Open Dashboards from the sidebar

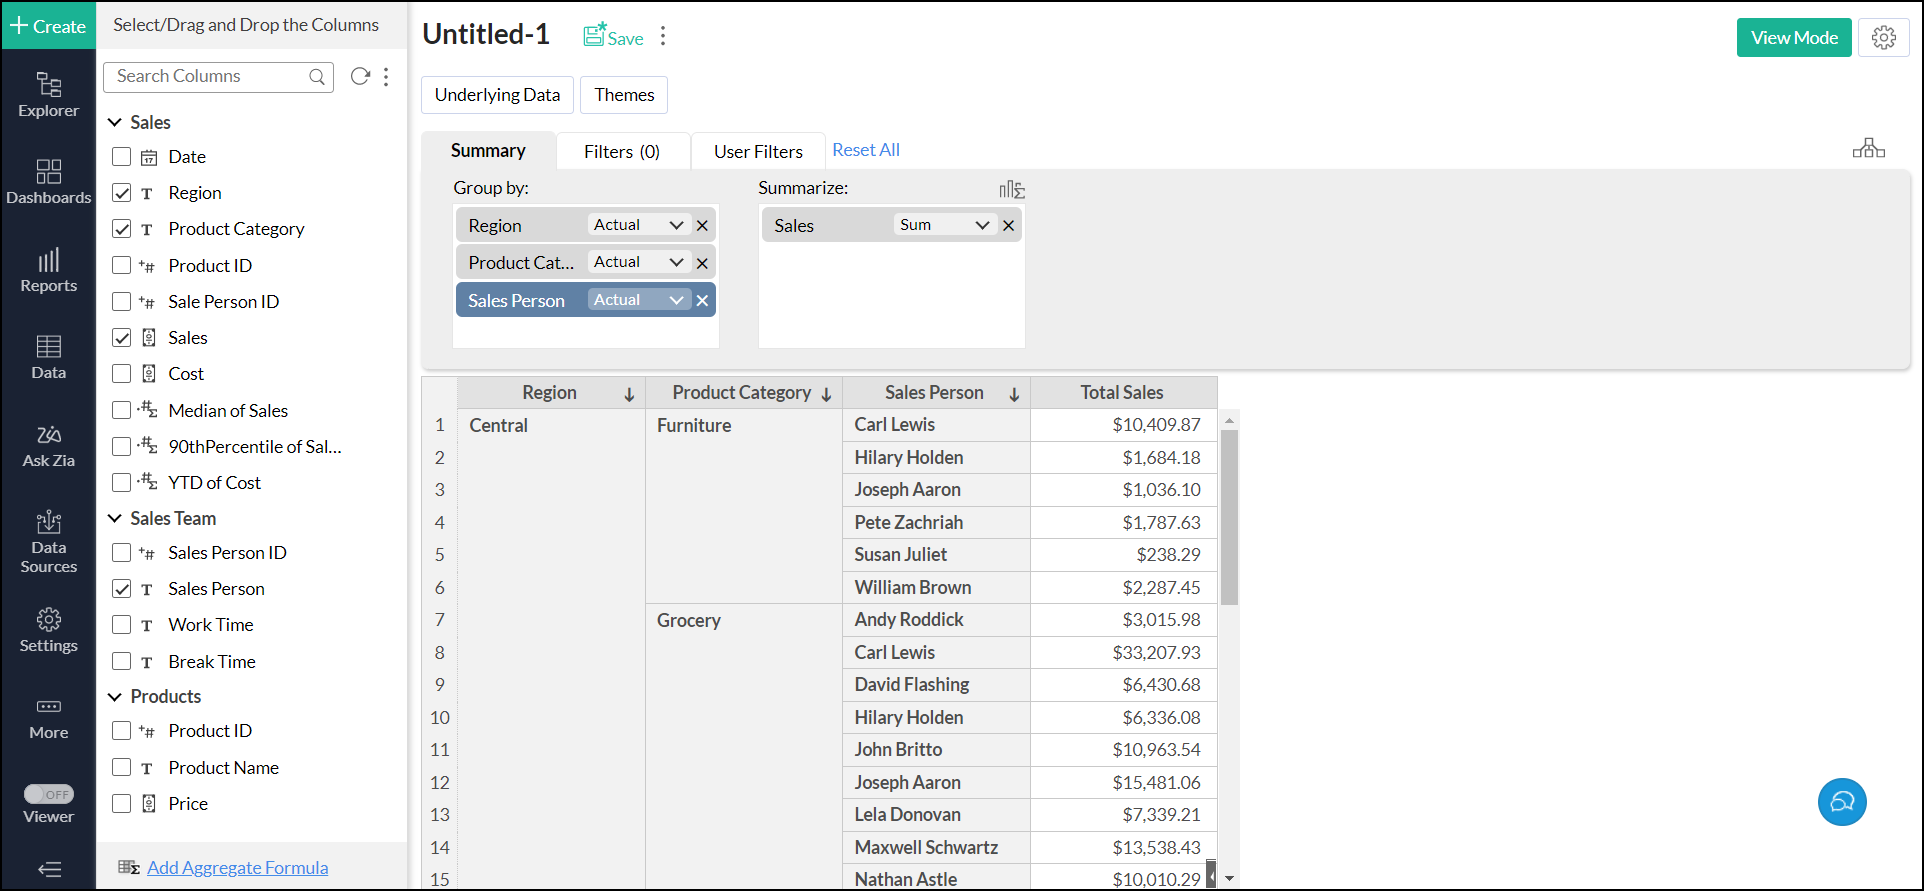48,182
